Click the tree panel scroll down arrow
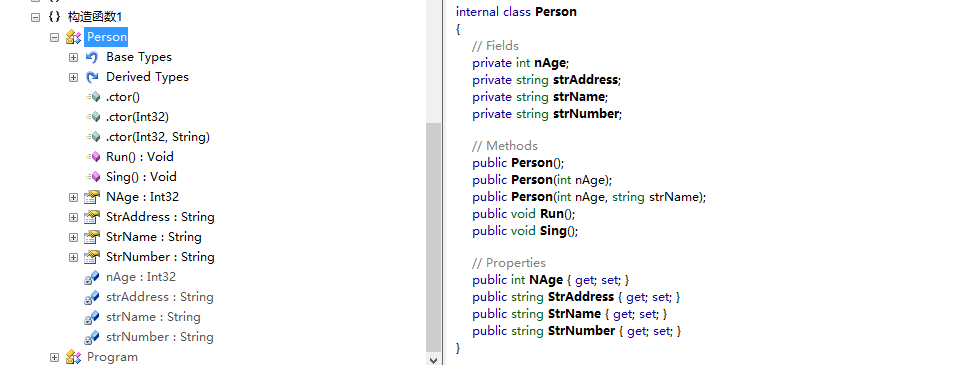979x365 pixels. (433, 359)
